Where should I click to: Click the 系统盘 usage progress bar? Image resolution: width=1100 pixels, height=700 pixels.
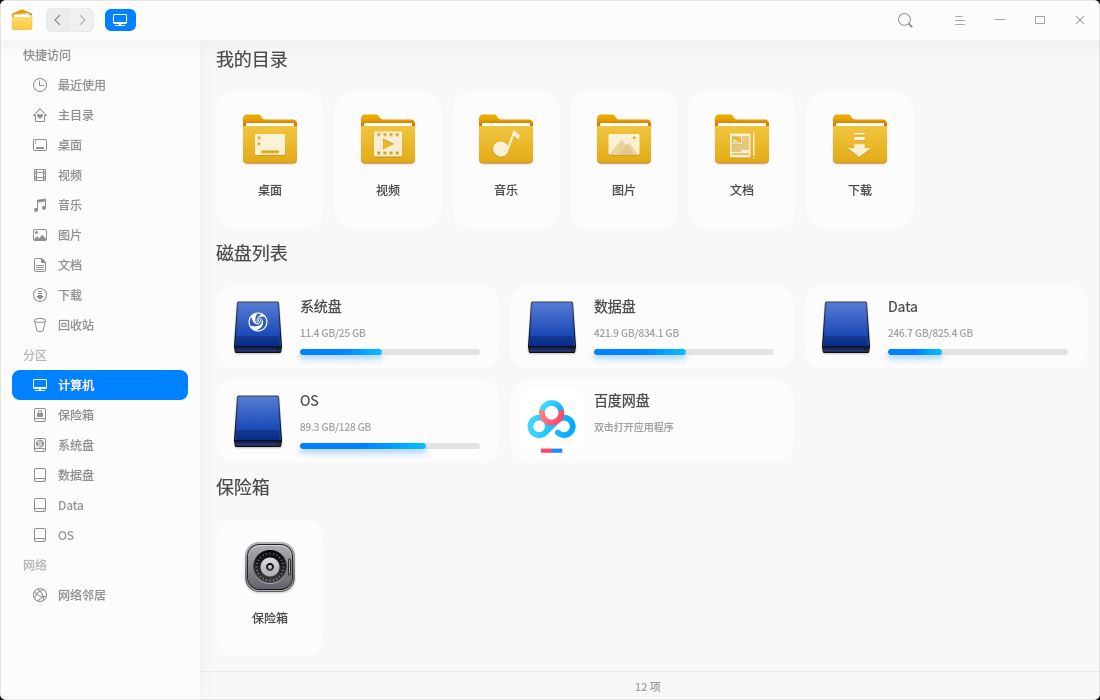(x=390, y=352)
